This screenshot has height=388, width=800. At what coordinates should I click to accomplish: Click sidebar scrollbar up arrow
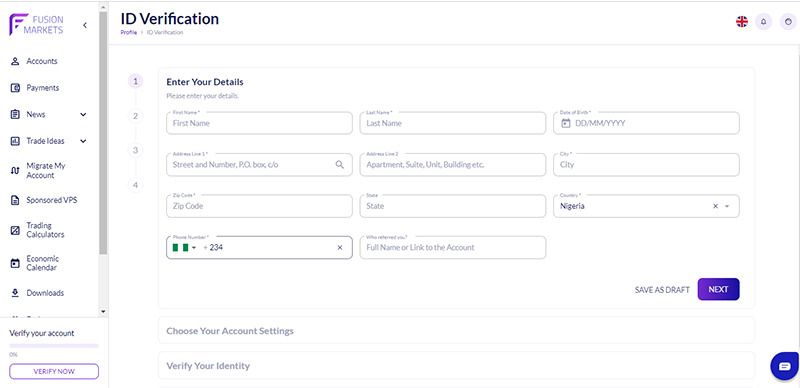click(x=104, y=8)
